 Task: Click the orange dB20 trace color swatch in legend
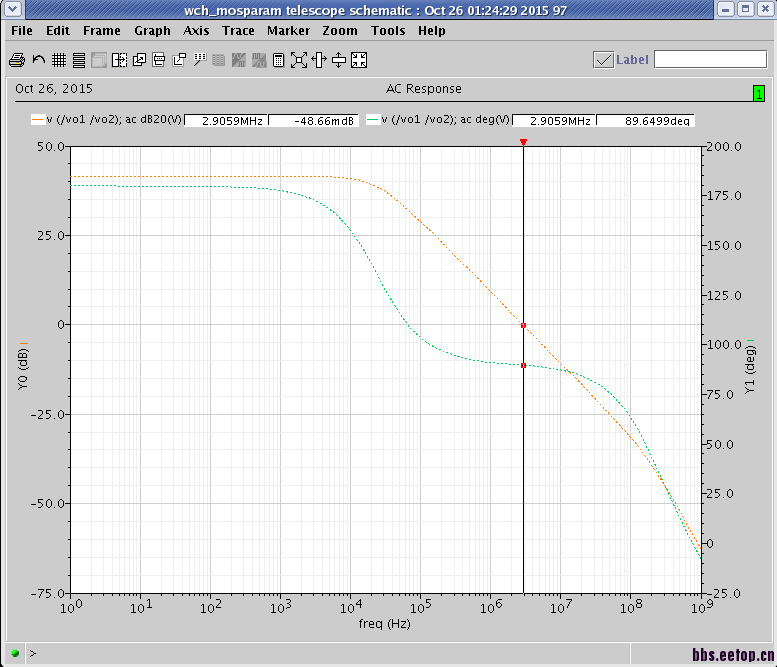pos(38,119)
